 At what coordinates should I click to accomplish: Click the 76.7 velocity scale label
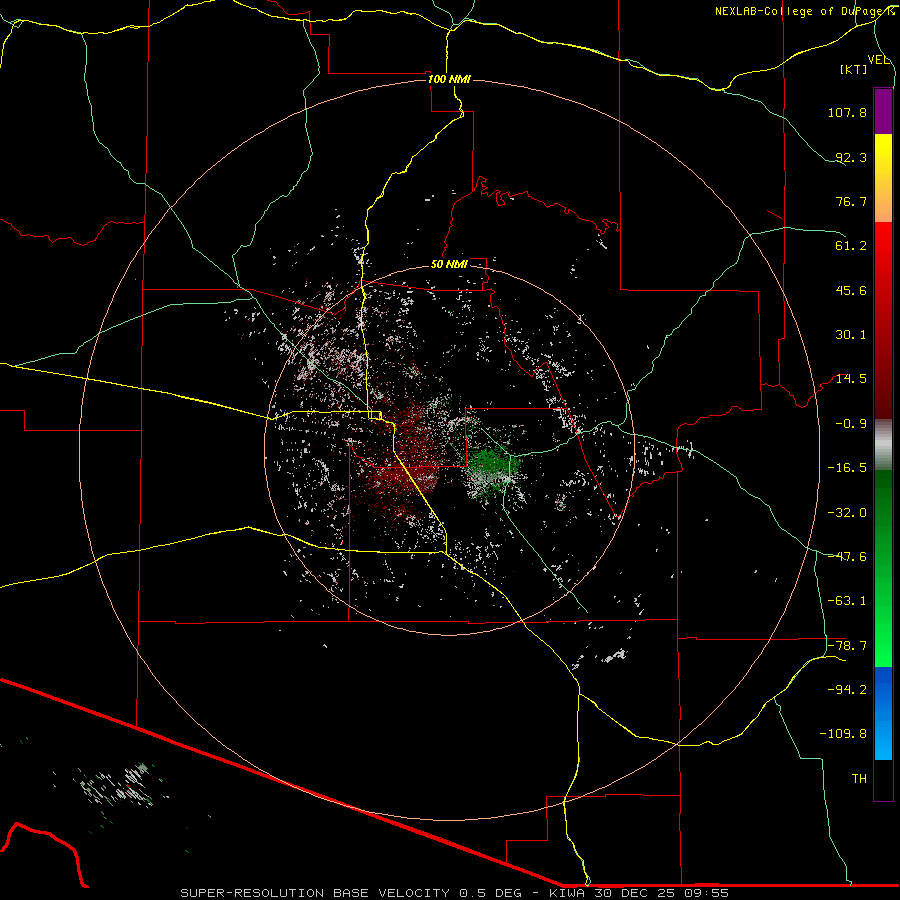coord(851,201)
